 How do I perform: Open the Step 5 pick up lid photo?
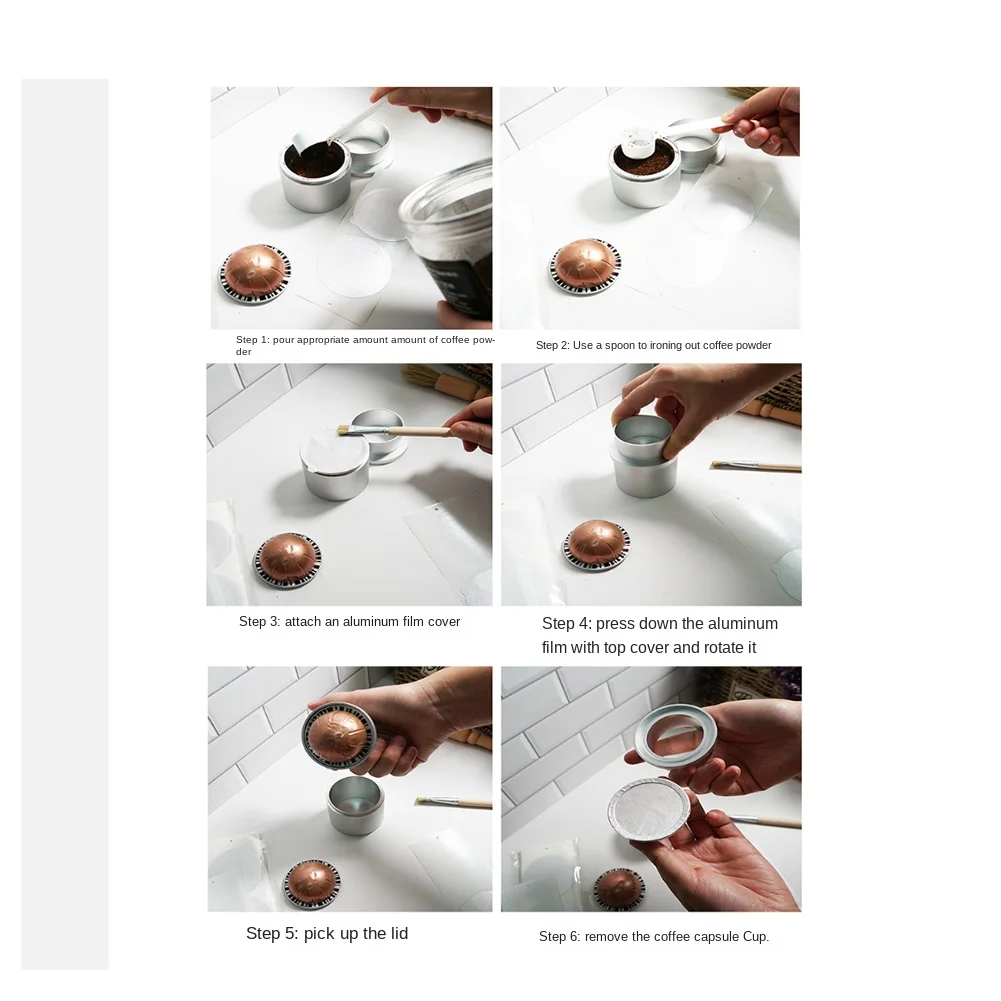(350, 789)
